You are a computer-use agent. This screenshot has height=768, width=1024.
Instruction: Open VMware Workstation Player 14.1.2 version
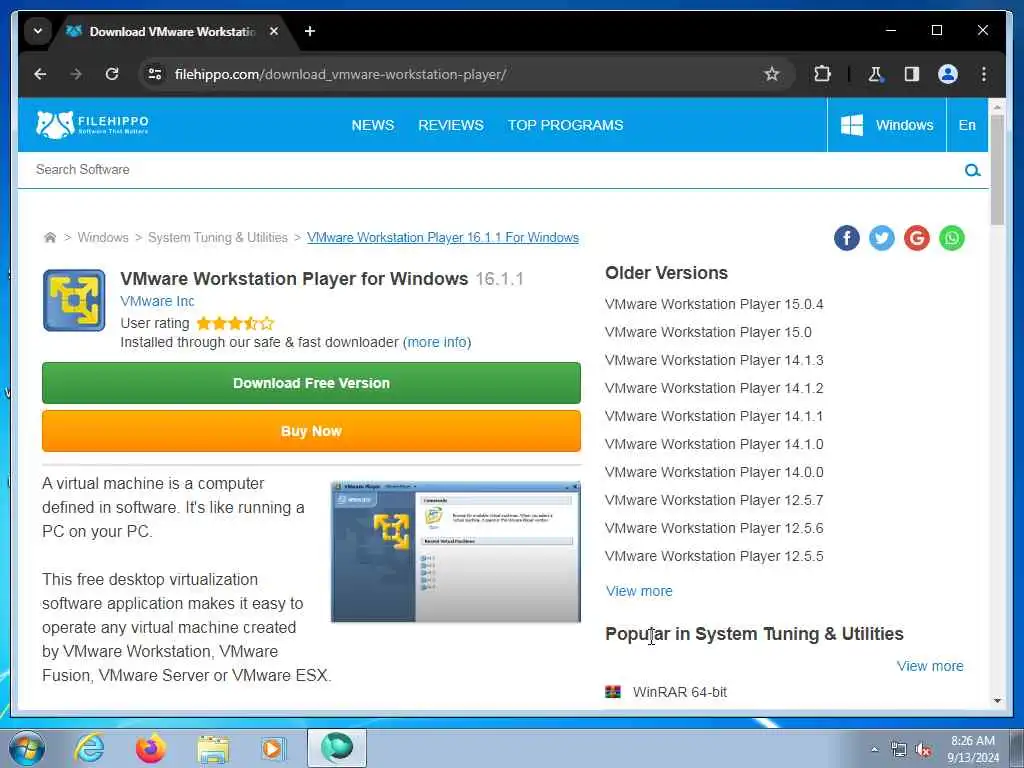coord(714,389)
